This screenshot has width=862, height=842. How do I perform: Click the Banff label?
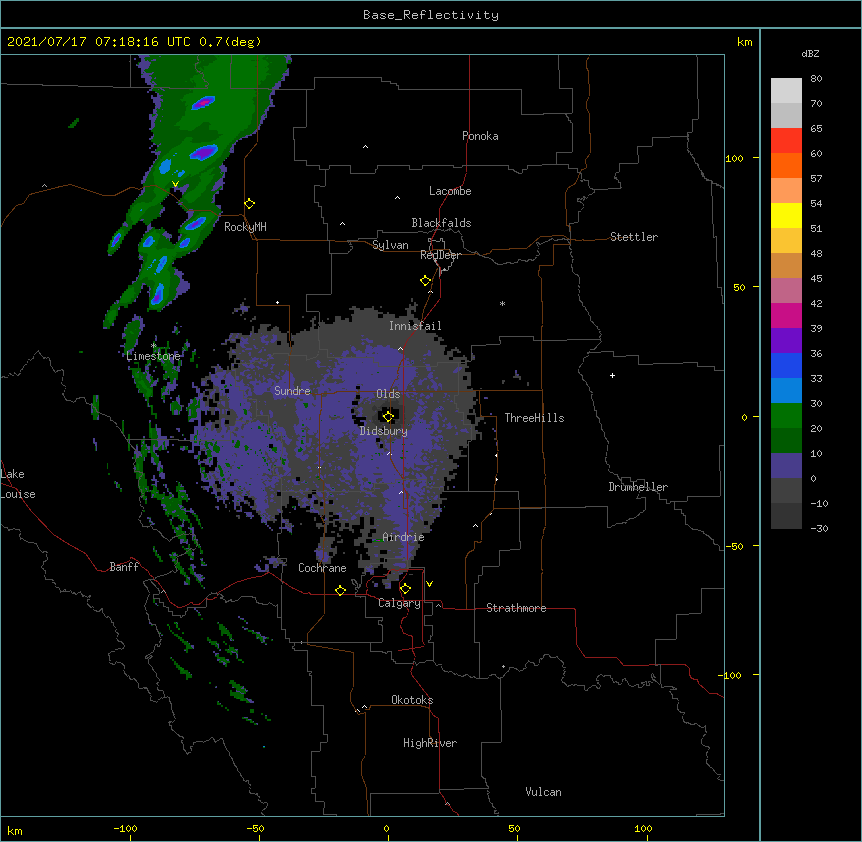point(124,567)
